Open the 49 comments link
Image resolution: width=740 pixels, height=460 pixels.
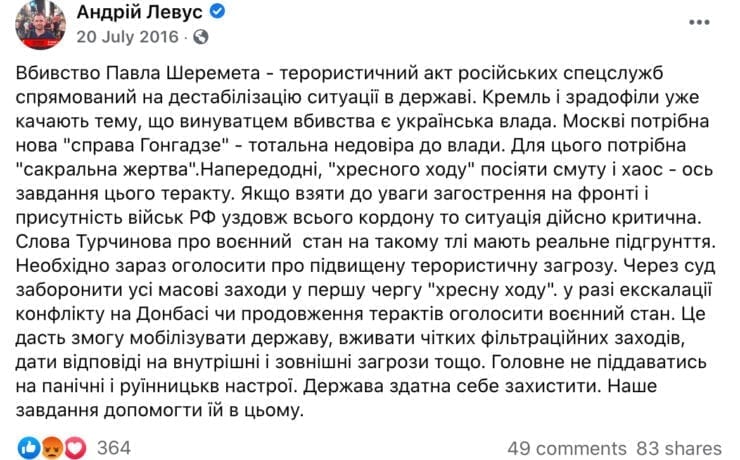coord(567,448)
